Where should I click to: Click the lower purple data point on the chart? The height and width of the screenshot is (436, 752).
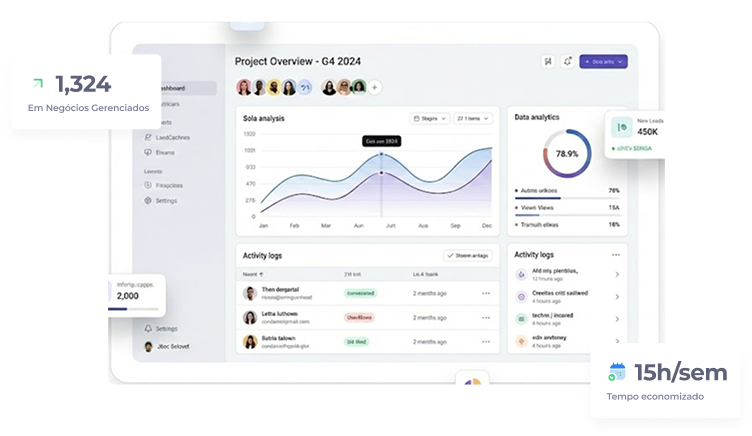click(381, 173)
